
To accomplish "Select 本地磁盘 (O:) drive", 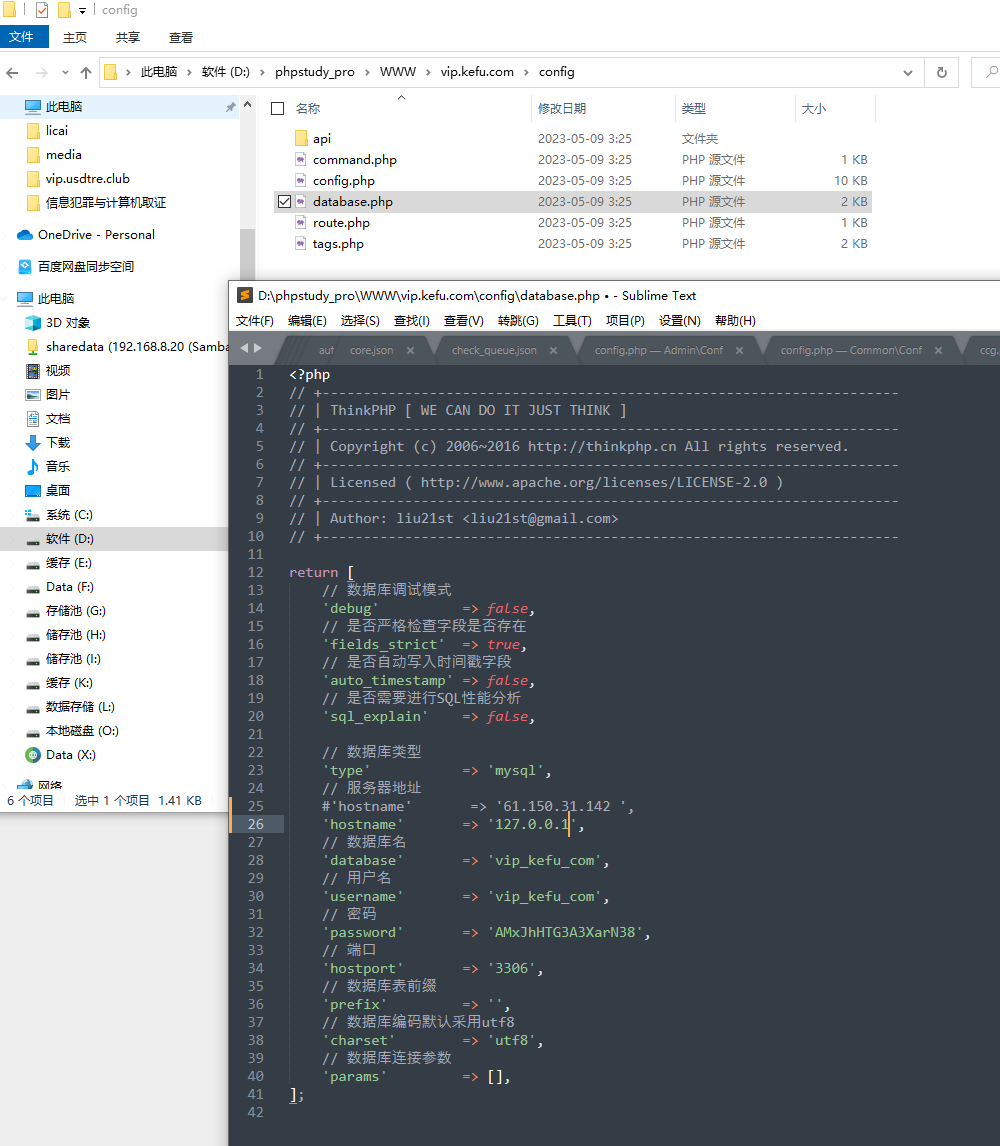I will pos(82,731).
